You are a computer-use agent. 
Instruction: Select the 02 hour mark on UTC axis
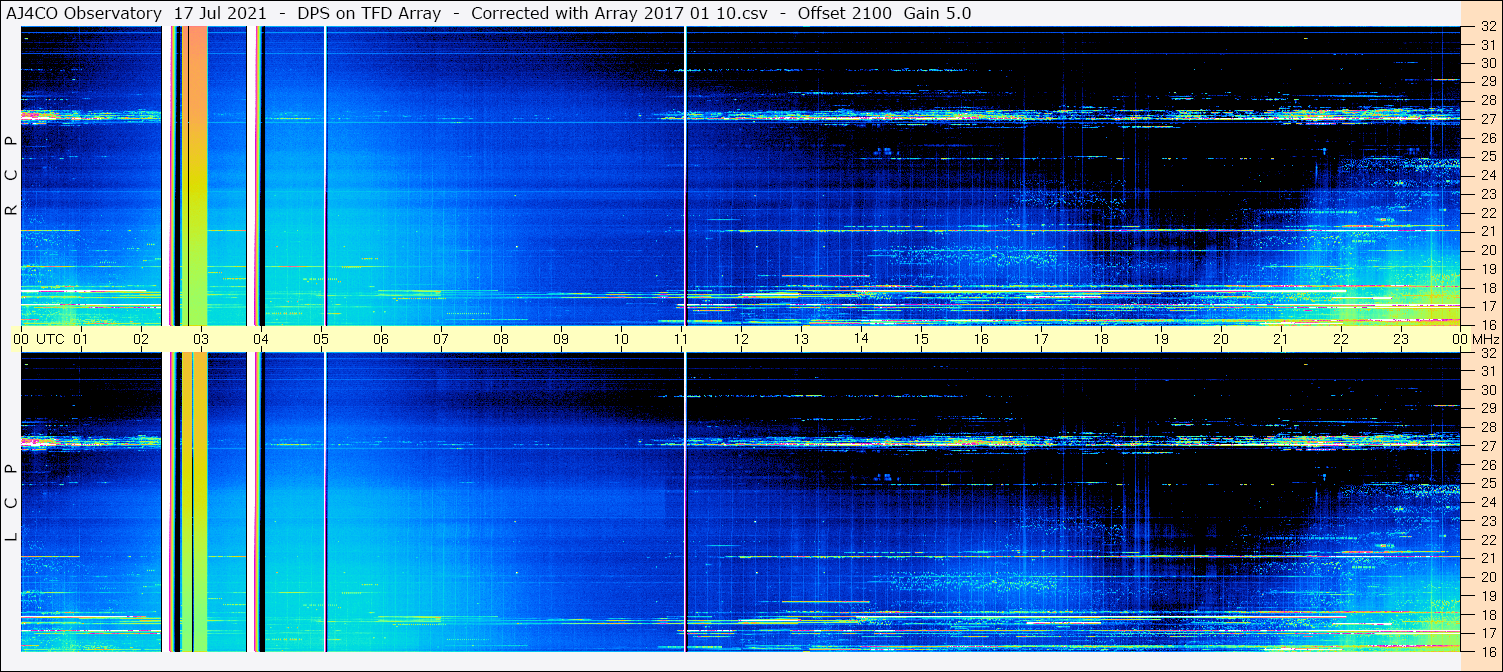click(141, 339)
